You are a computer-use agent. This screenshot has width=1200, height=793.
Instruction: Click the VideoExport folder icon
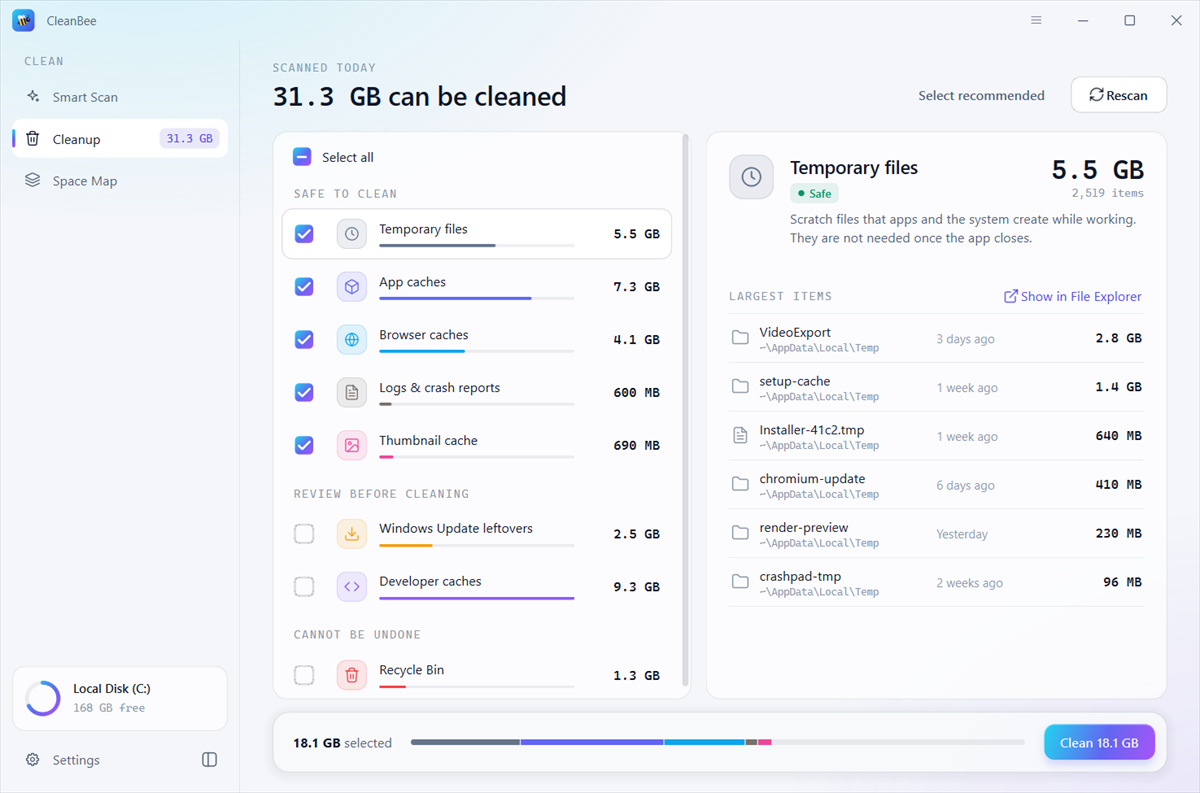740,338
